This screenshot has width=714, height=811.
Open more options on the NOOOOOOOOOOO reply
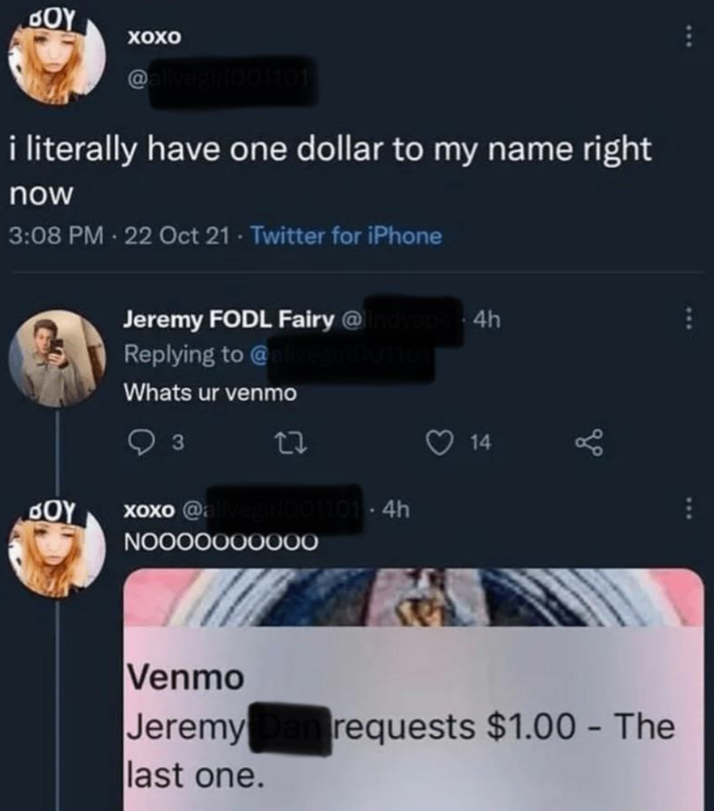click(688, 509)
